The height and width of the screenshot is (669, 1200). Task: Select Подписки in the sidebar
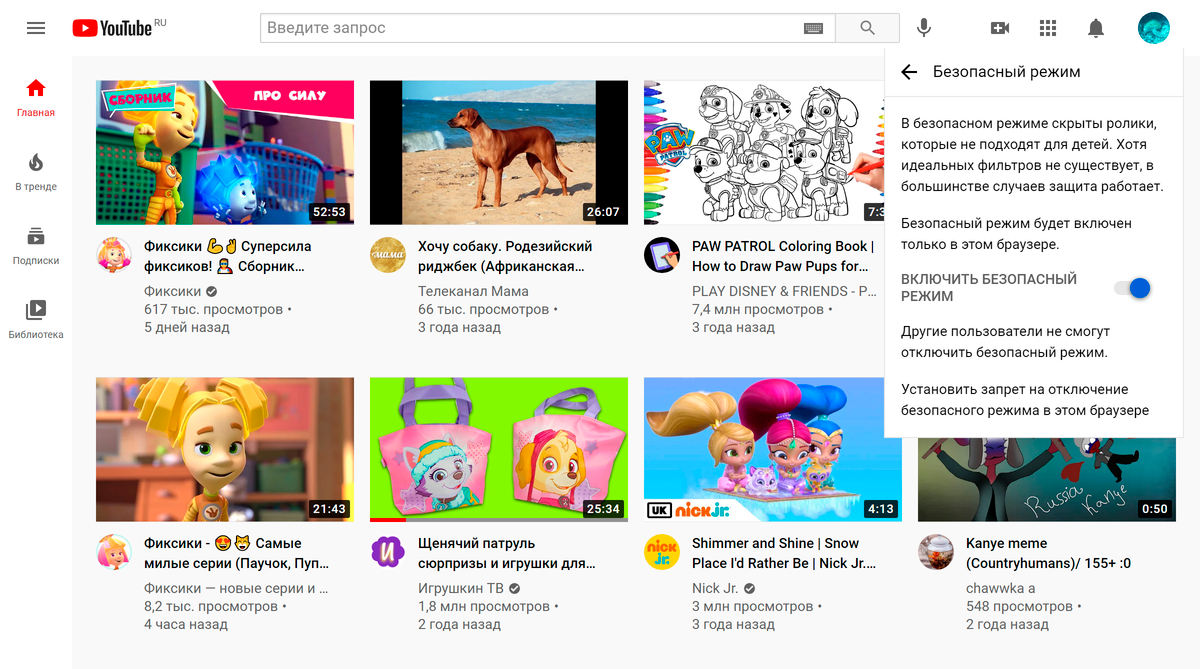coord(36,246)
